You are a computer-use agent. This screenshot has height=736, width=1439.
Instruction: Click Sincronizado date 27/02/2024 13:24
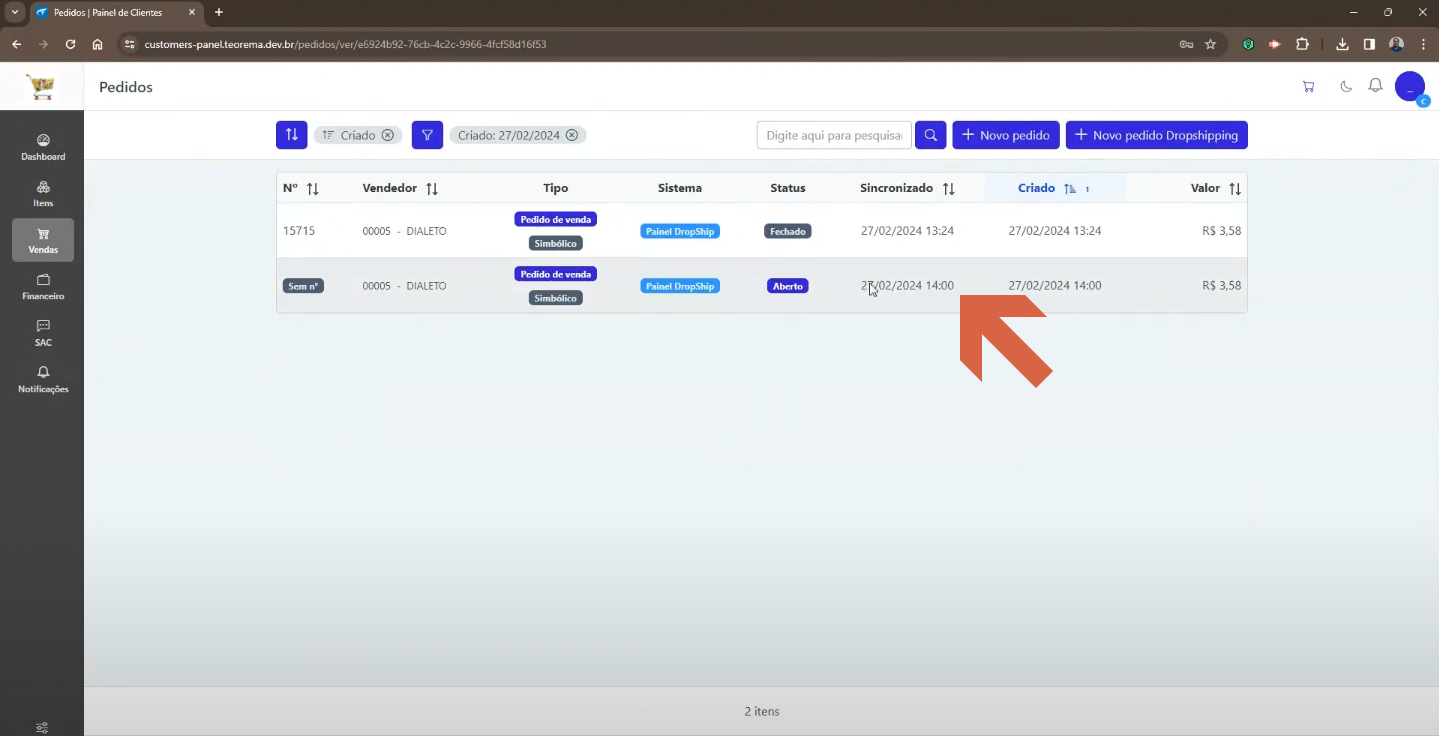pyautogui.click(x=907, y=231)
